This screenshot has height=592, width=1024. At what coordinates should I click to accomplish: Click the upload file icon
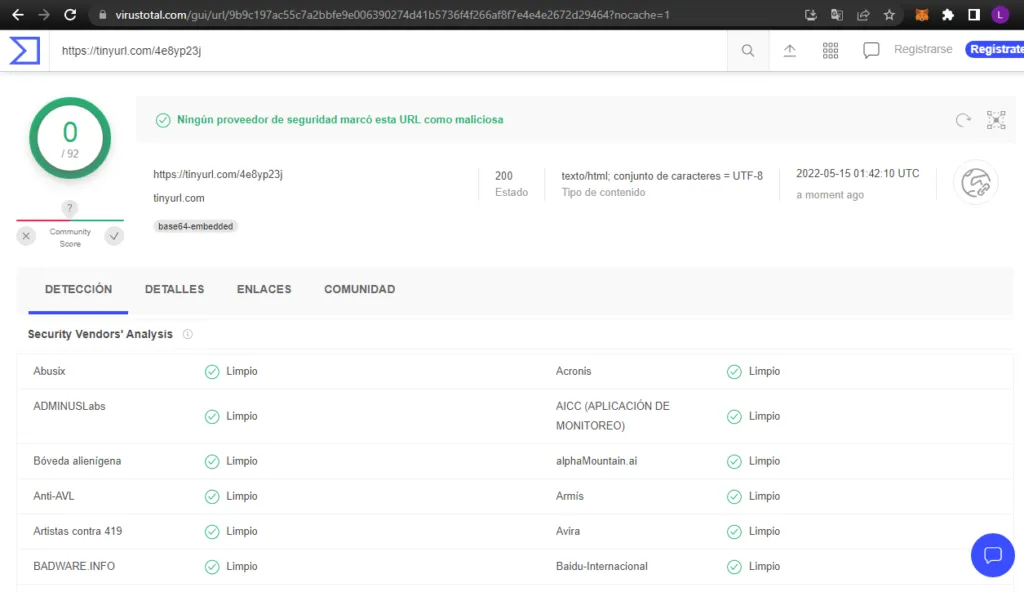[x=789, y=51]
